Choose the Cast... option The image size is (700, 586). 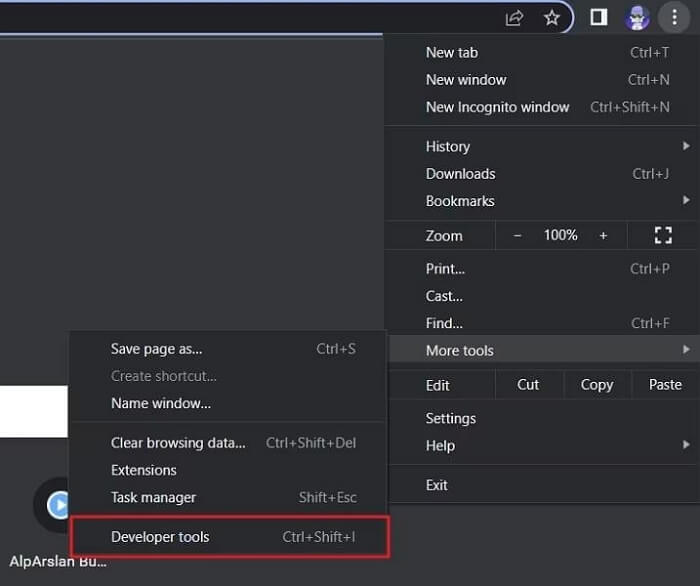coord(542,296)
